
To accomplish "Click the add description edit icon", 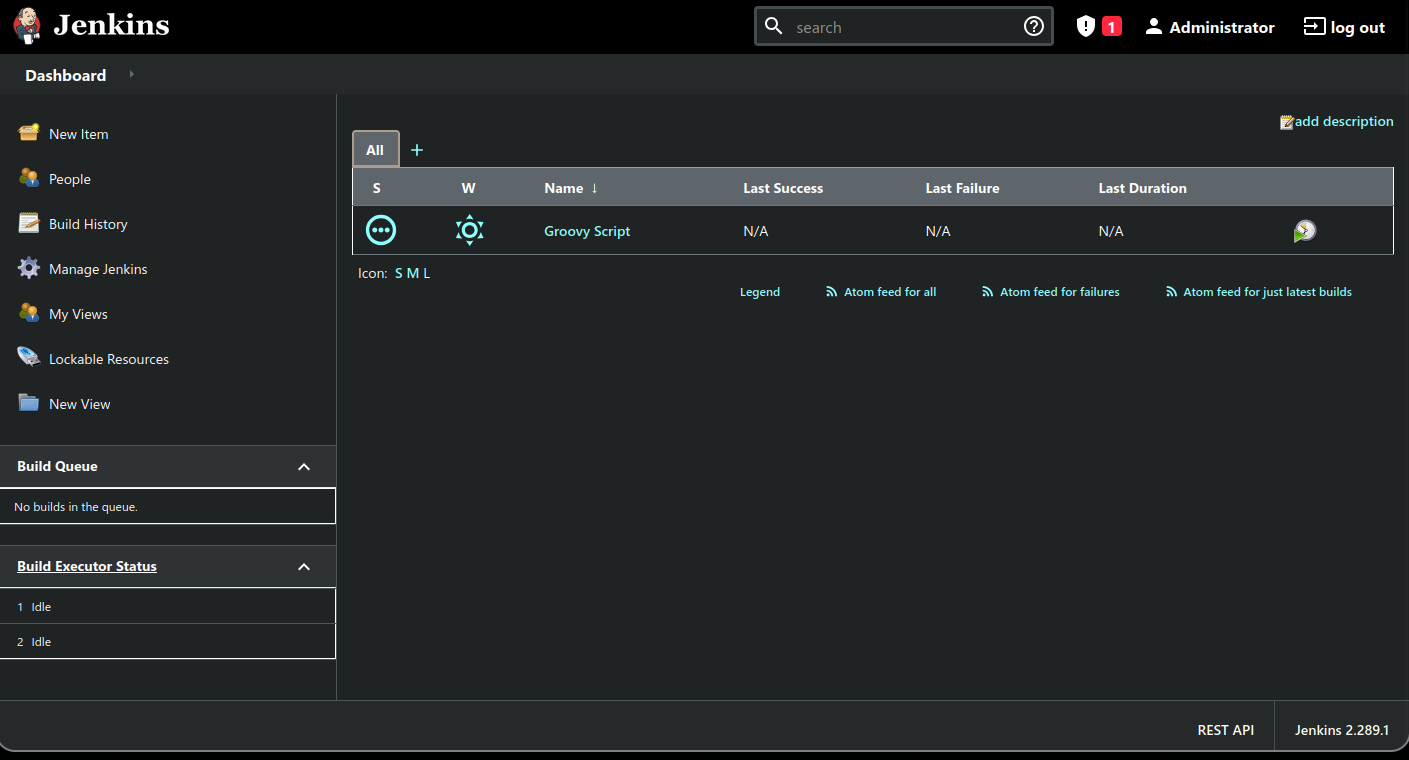I will (1287, 122).
